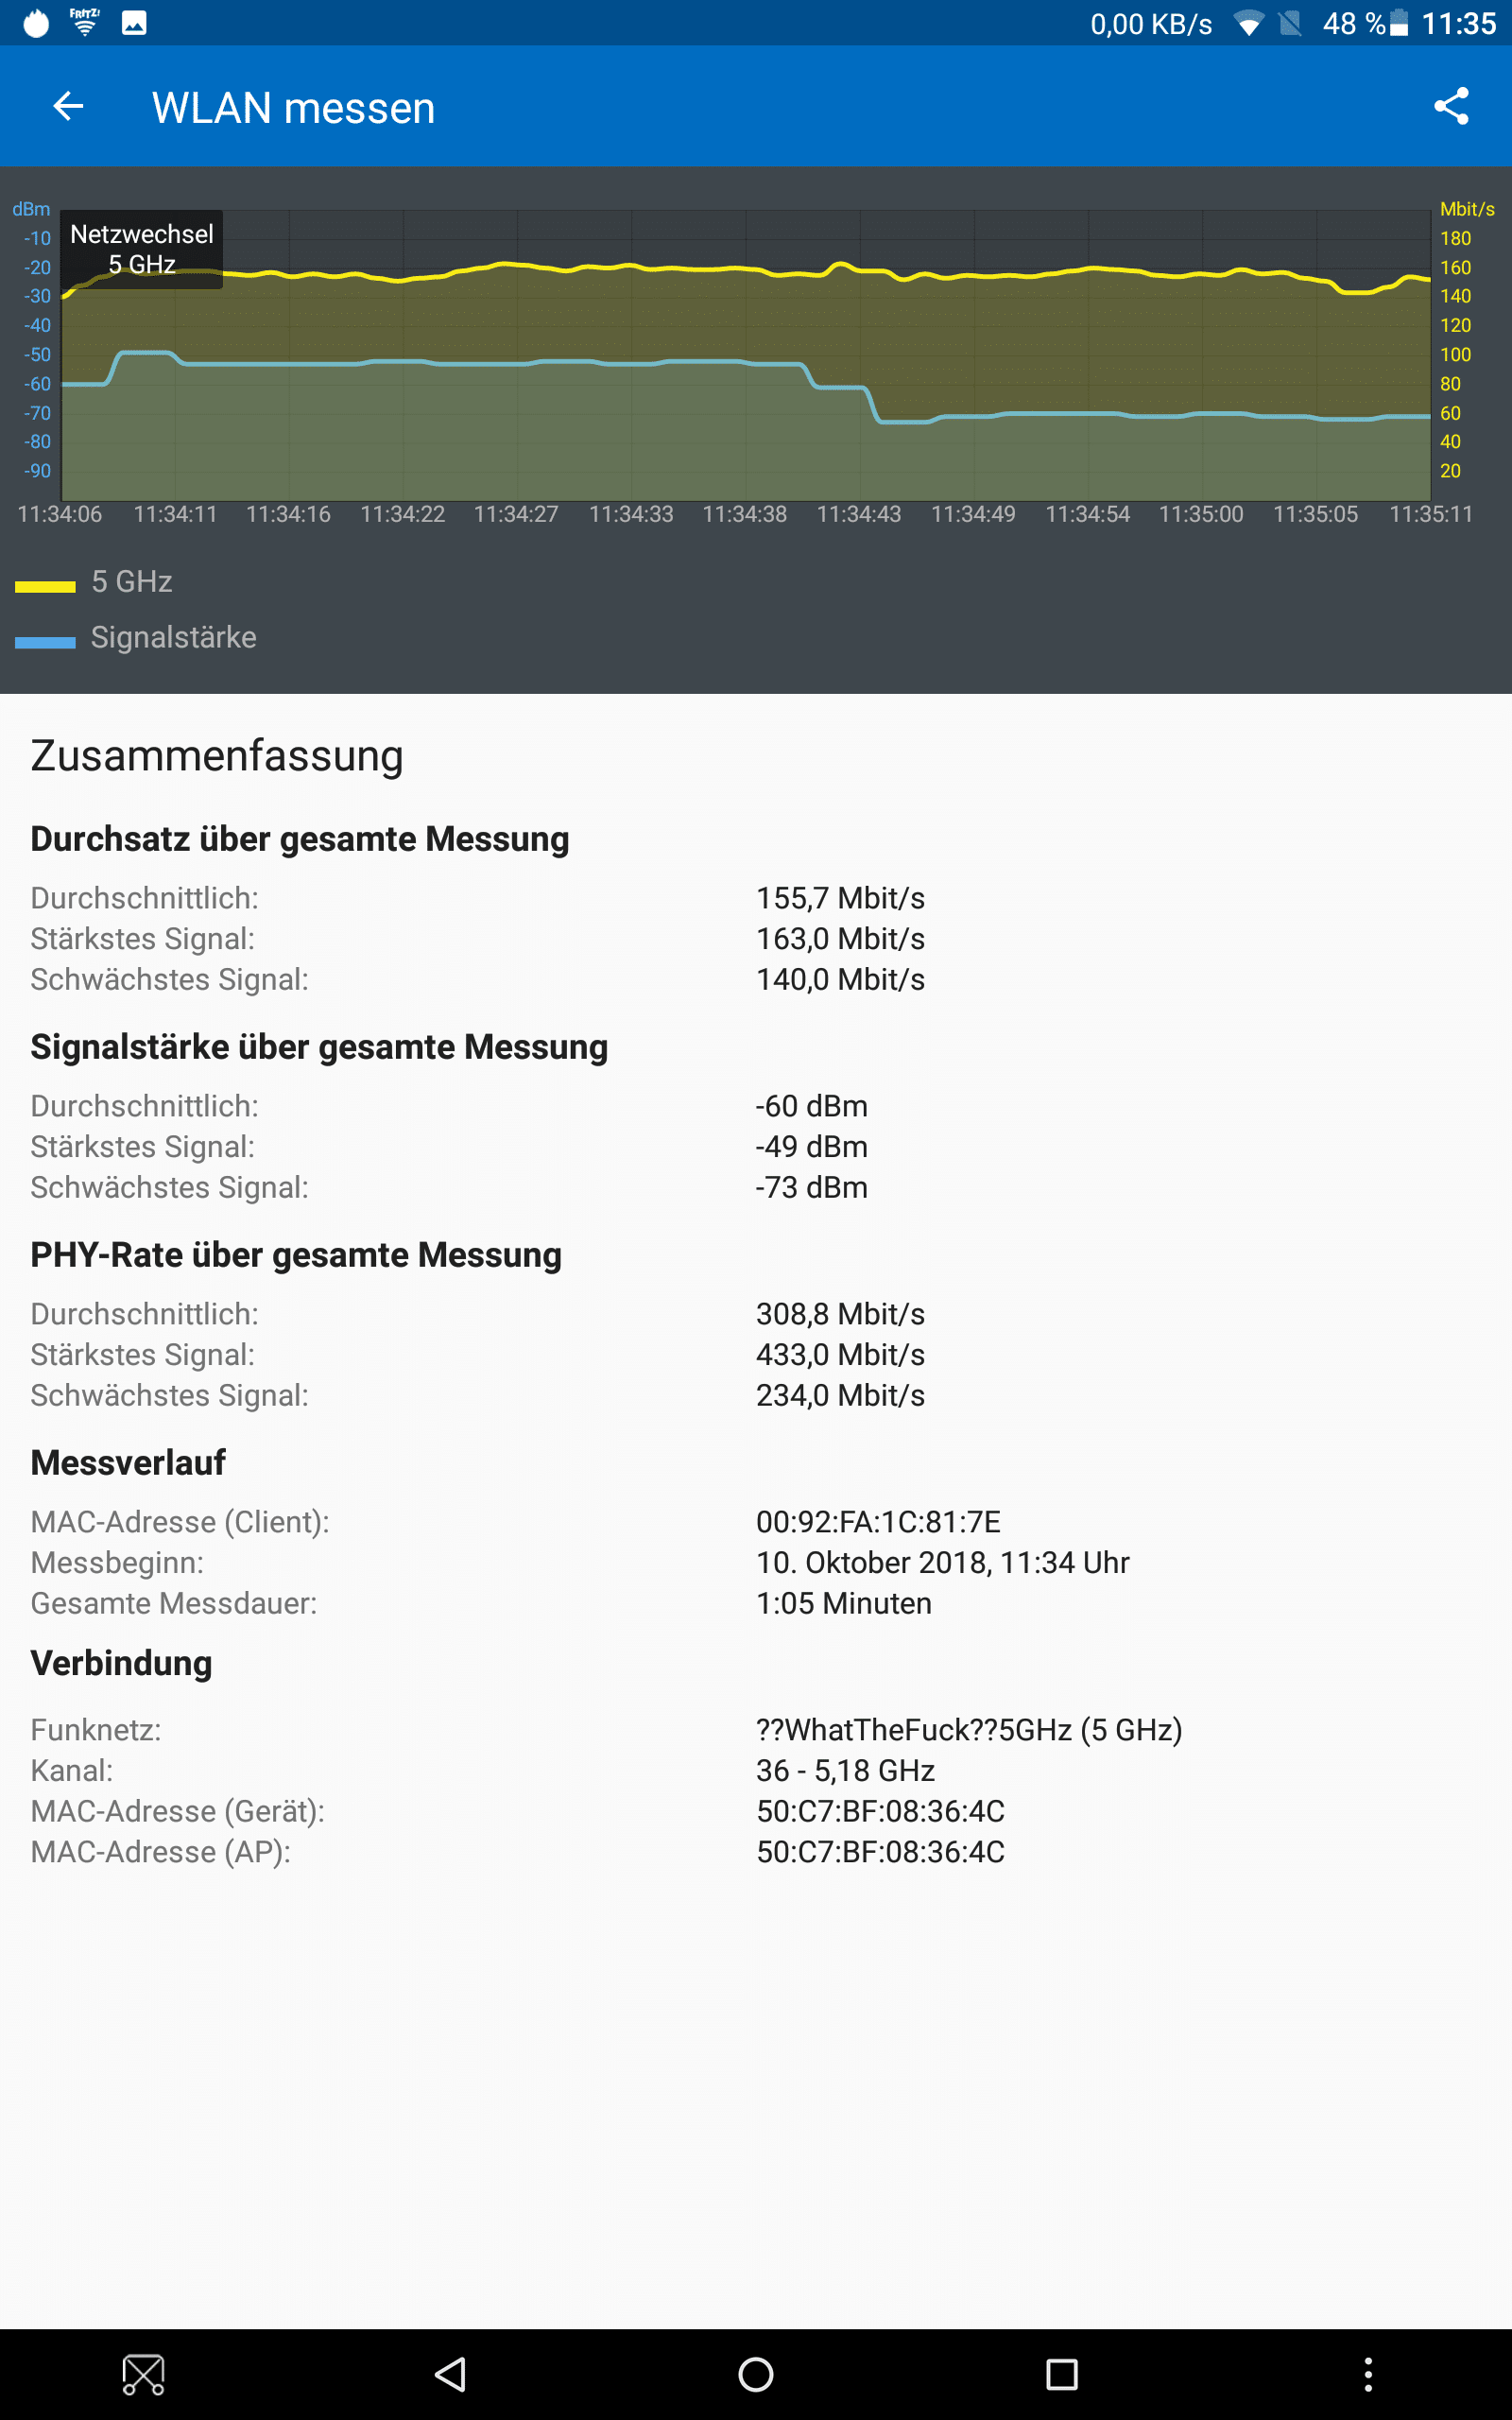Open recent apps square button

1062,2374
